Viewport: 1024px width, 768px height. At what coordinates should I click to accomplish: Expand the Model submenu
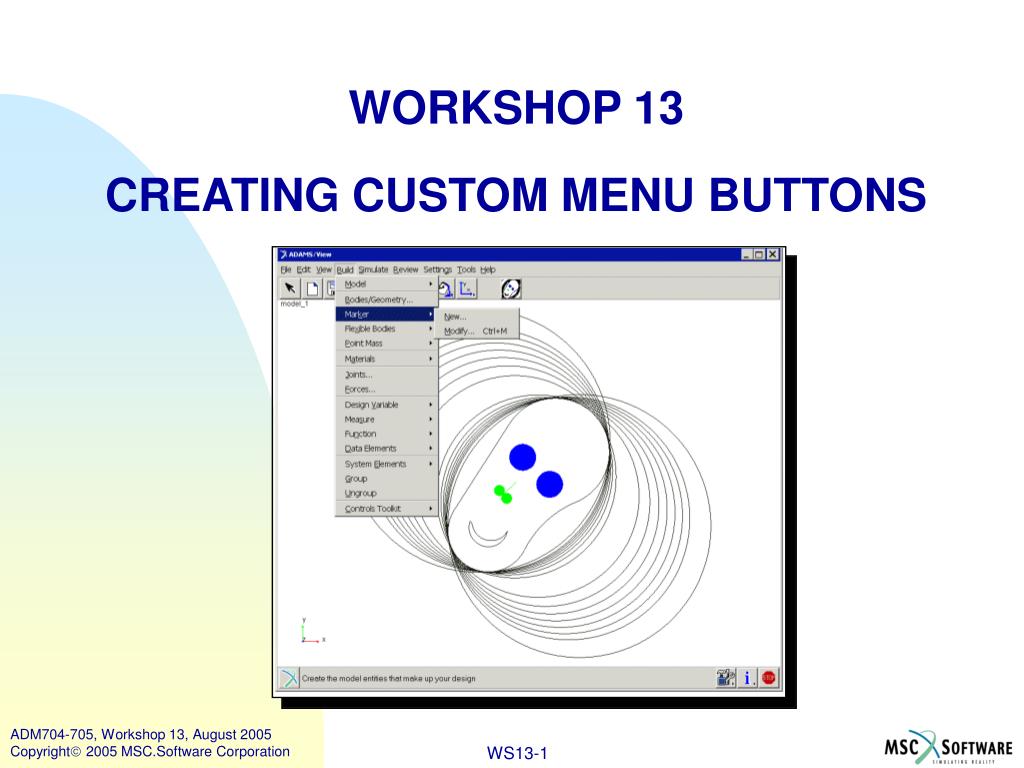(x=387, y=284)
